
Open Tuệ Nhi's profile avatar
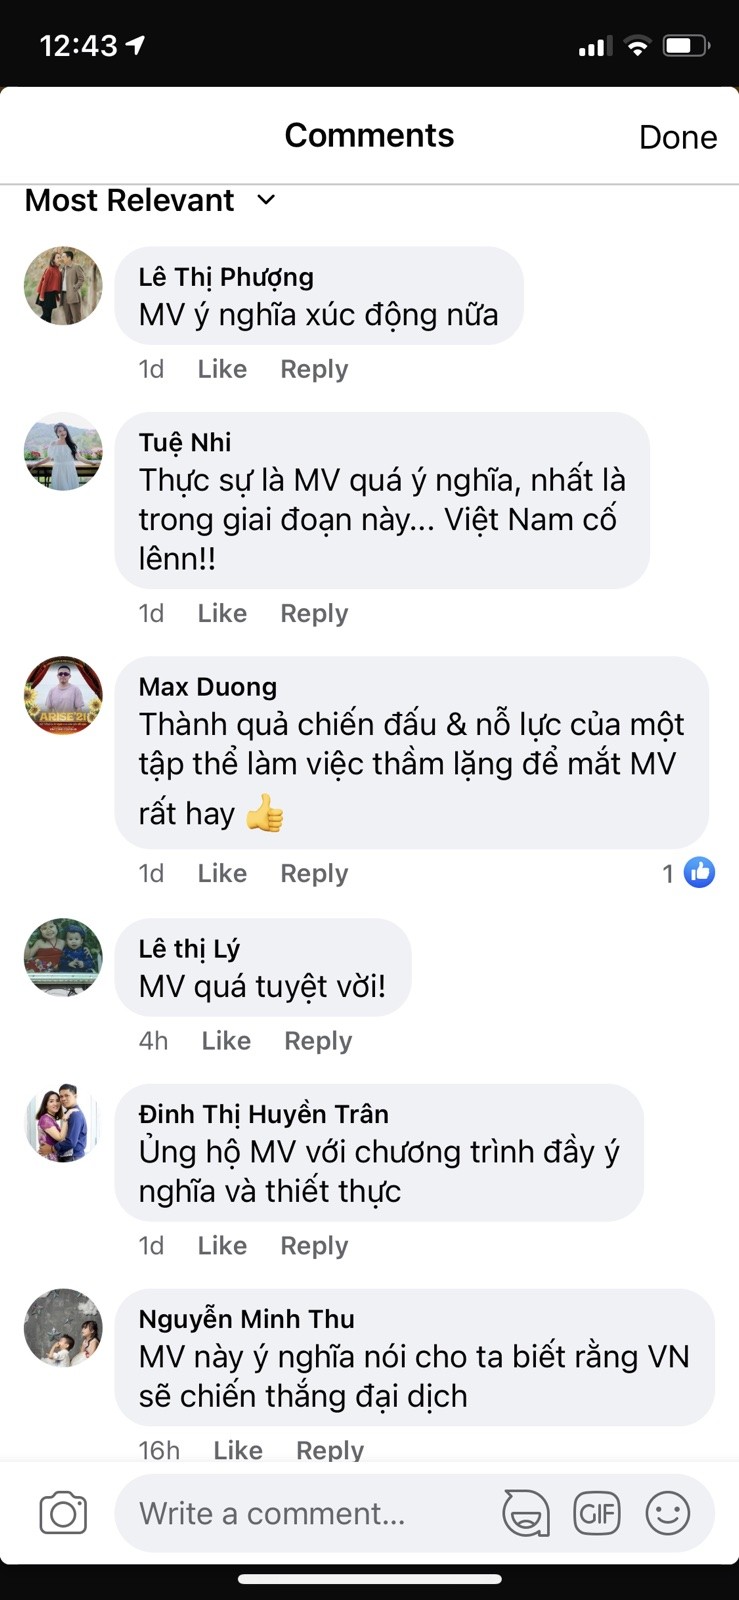[x=63, y=452]
